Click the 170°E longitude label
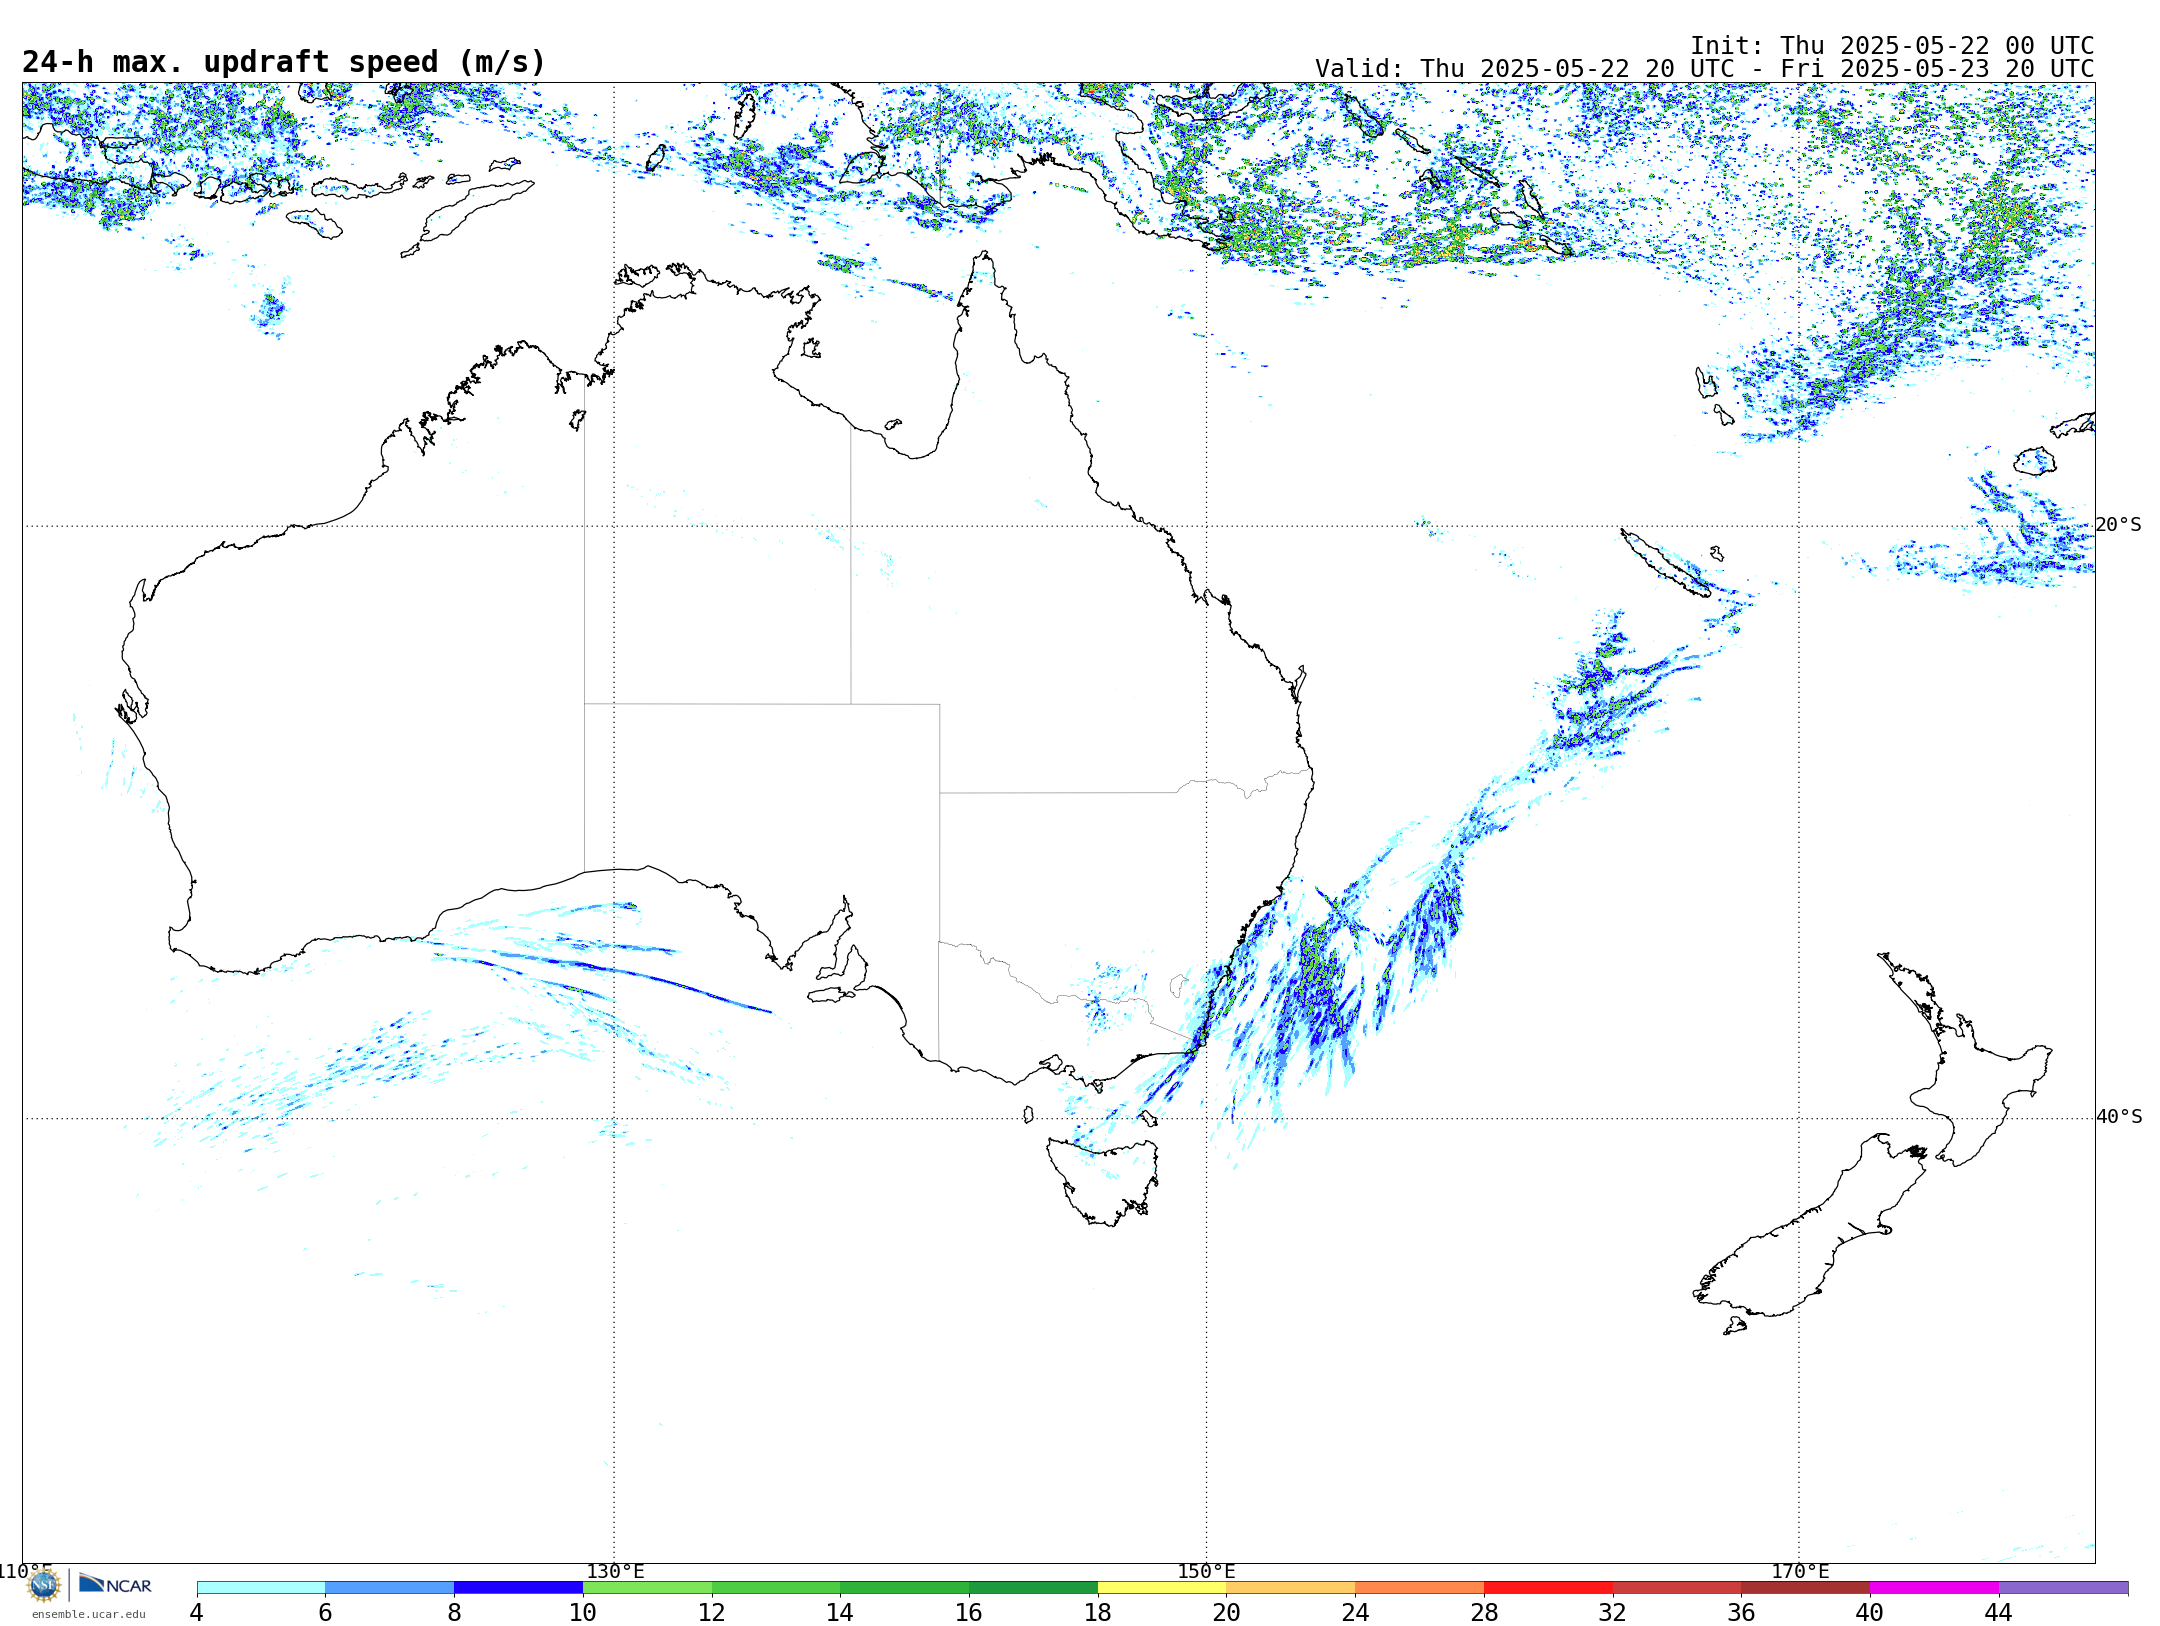Image resolution: width=2160 pixels, height=1626 pixels. (x=1800, y=1572)
